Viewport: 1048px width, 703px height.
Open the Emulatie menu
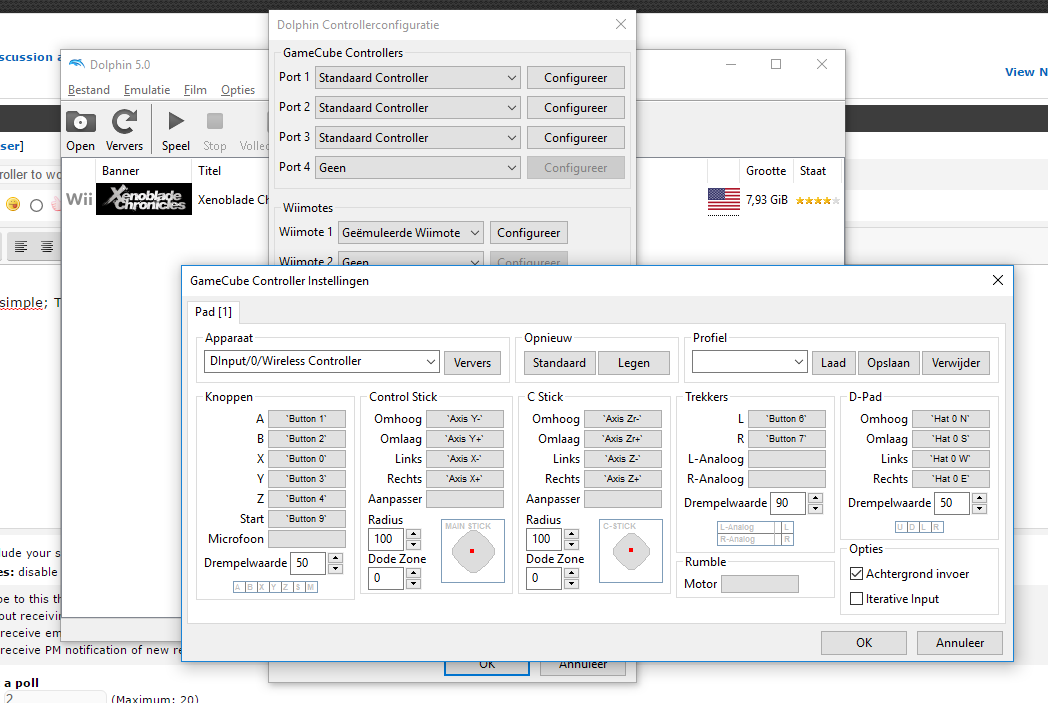click(x=146, y=90)
